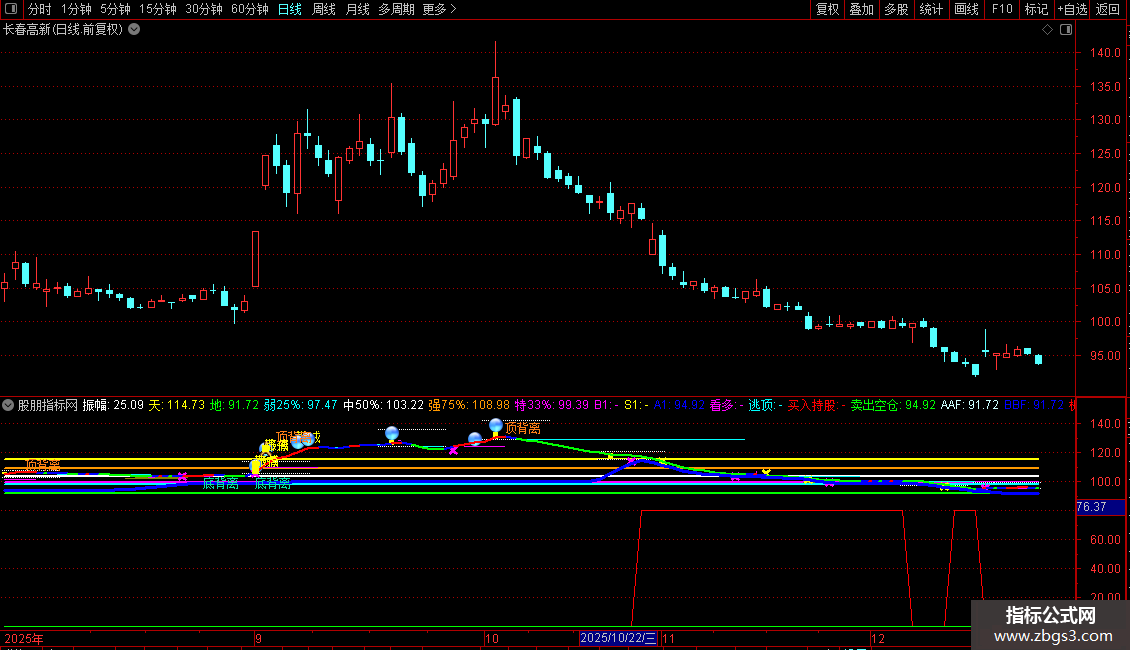
Task: Add stock to watchlist with +自选
Action: 1071,9
